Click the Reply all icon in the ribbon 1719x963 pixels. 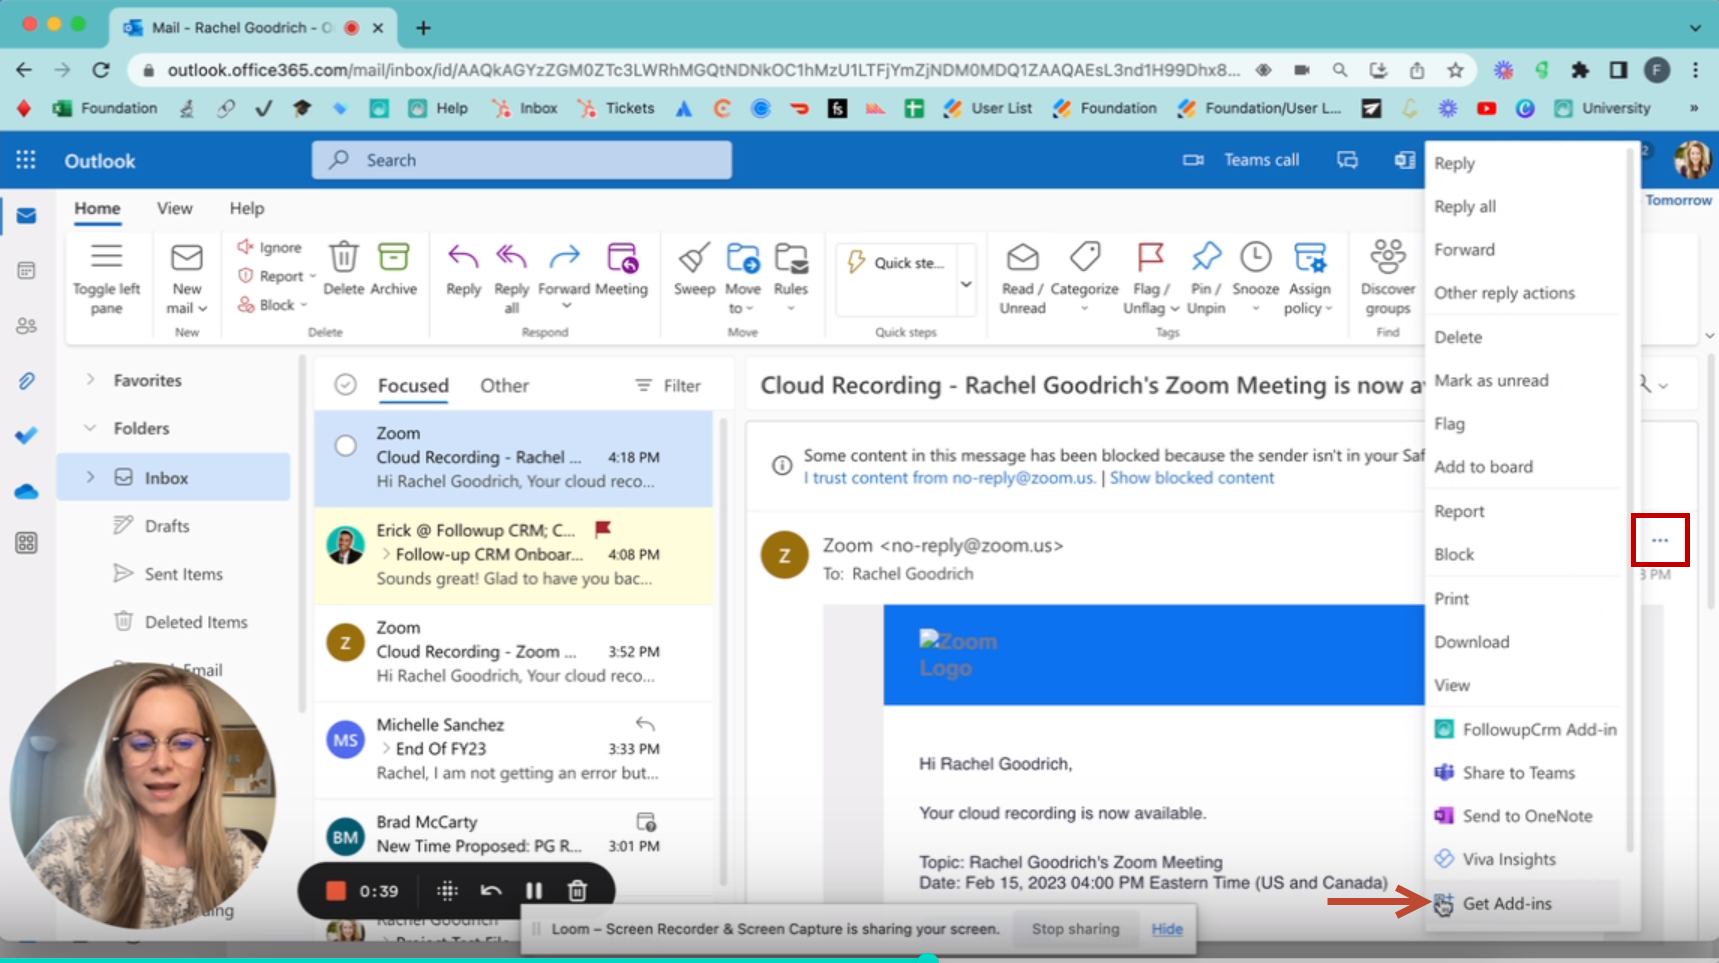(x=511, y=260)
